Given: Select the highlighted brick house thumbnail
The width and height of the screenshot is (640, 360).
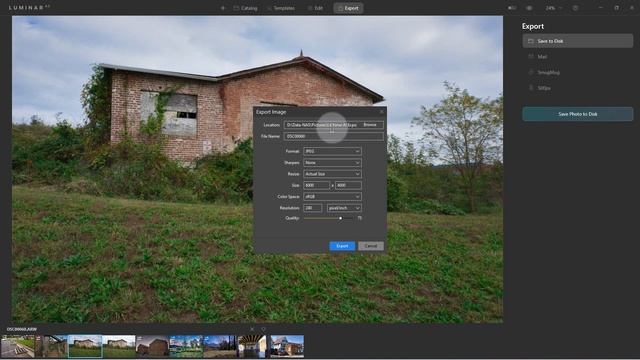Looking at the screenshot, I should tap(85, 347).
